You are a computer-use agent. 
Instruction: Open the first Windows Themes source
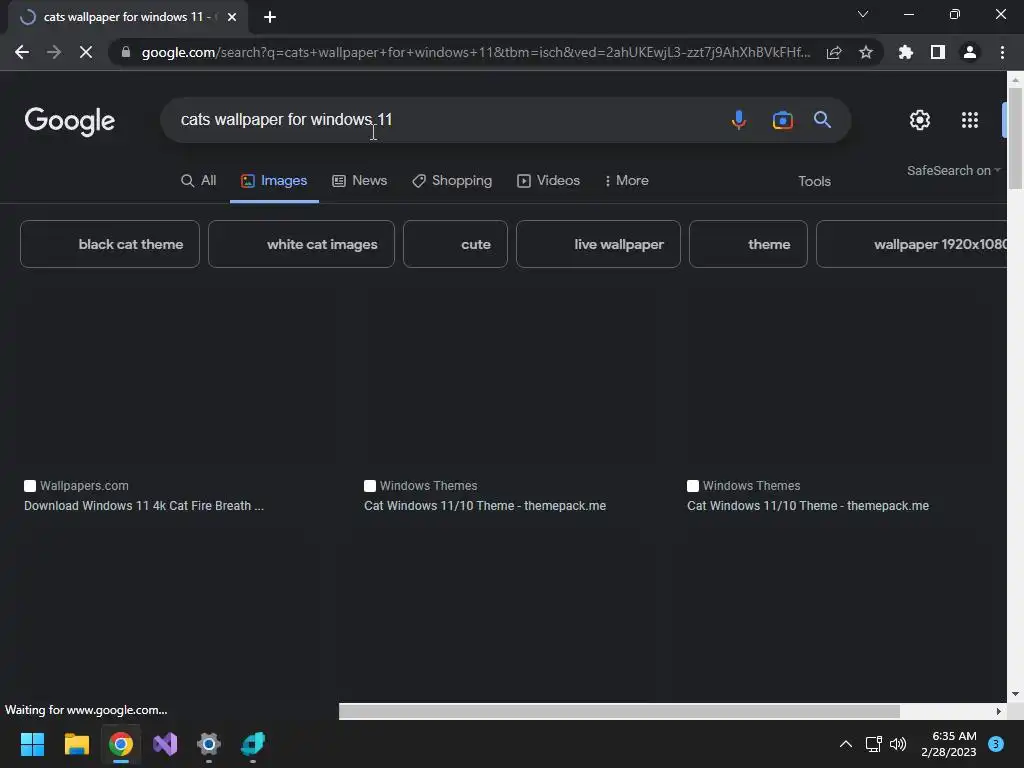(x=421, y=486)
